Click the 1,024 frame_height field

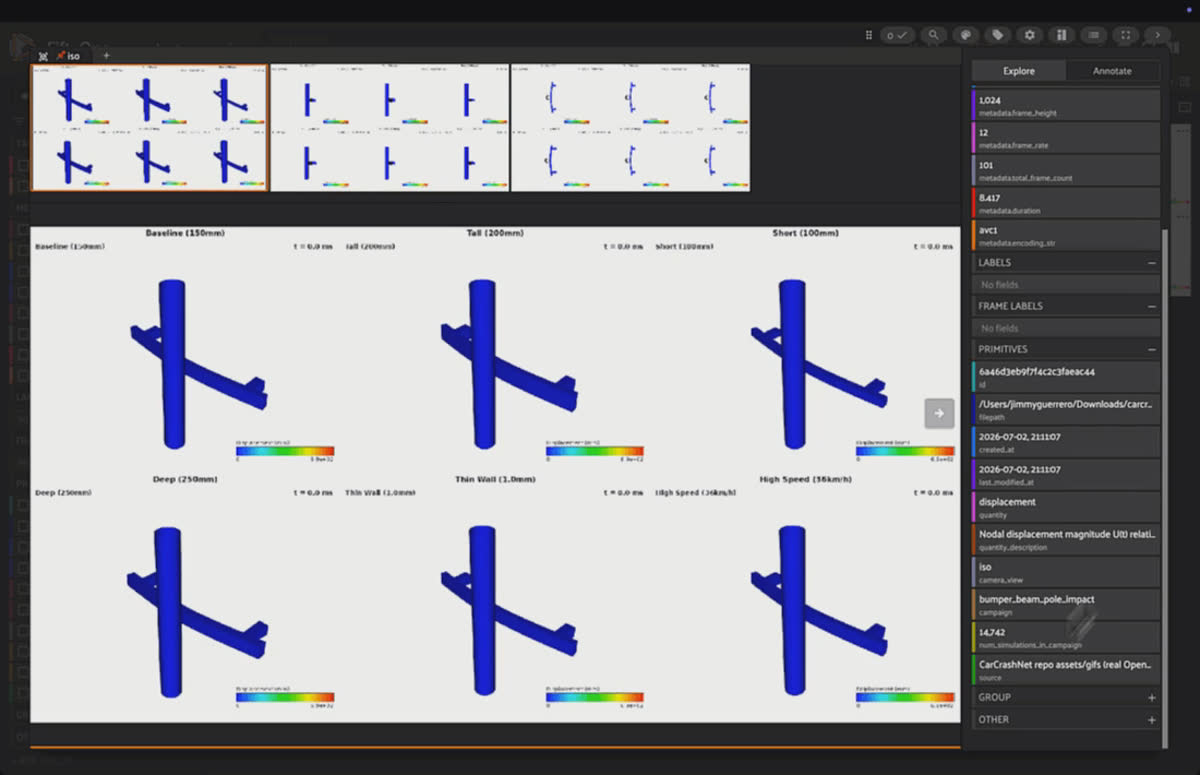pos(1066,105)
